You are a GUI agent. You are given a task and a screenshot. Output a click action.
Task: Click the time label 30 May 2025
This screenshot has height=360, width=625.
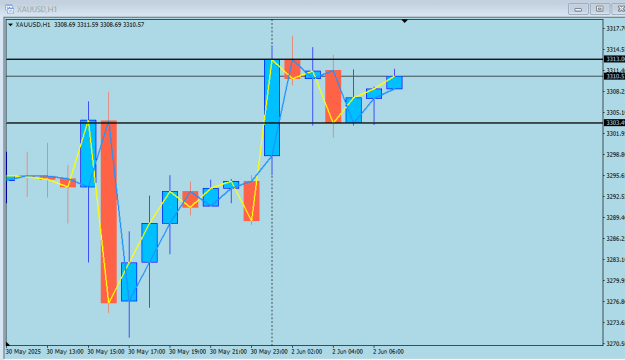click(x=23, y=352)
